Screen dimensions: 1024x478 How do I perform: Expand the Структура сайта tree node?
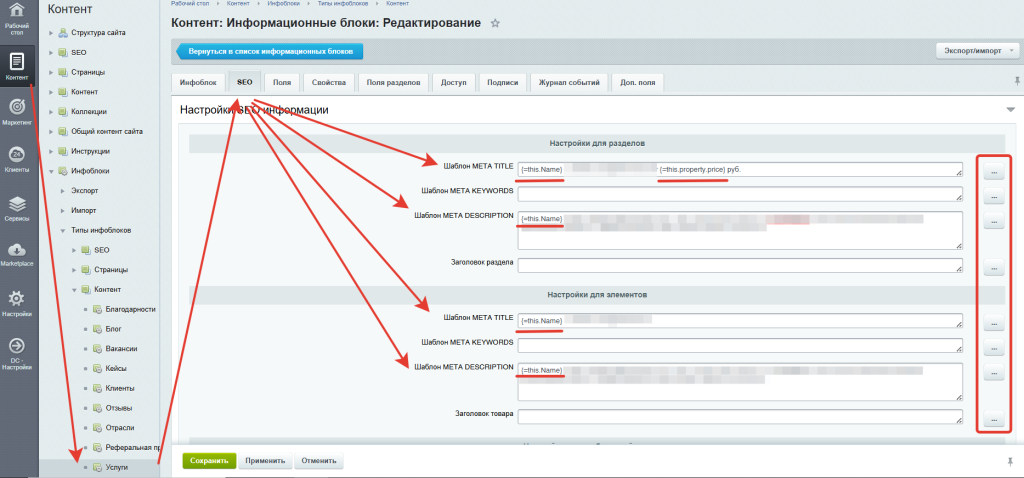point(50,33)
